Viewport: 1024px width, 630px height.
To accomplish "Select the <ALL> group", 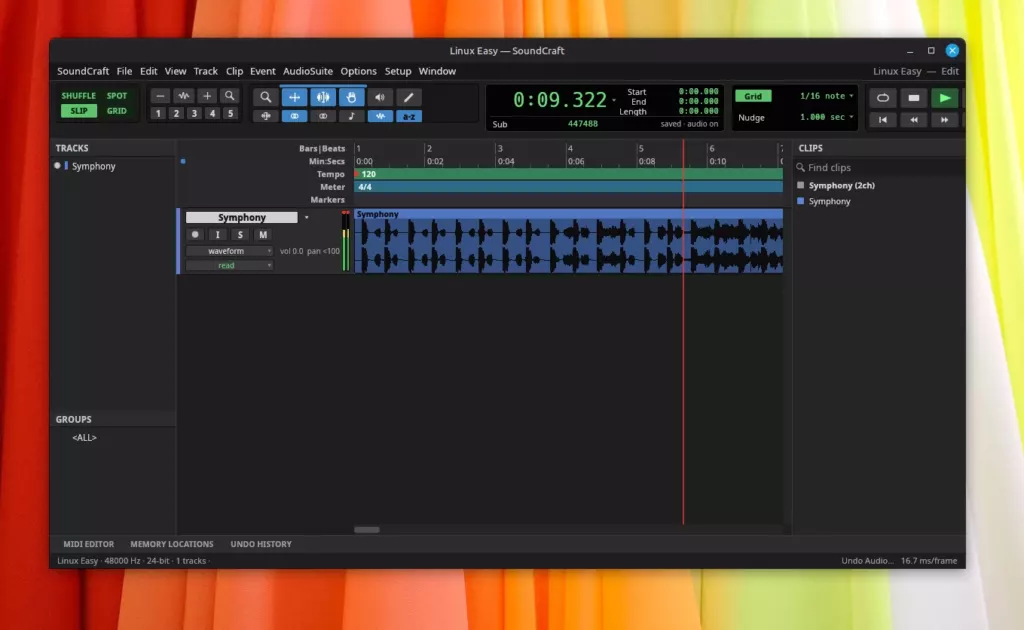I will (x=84, y=438).
